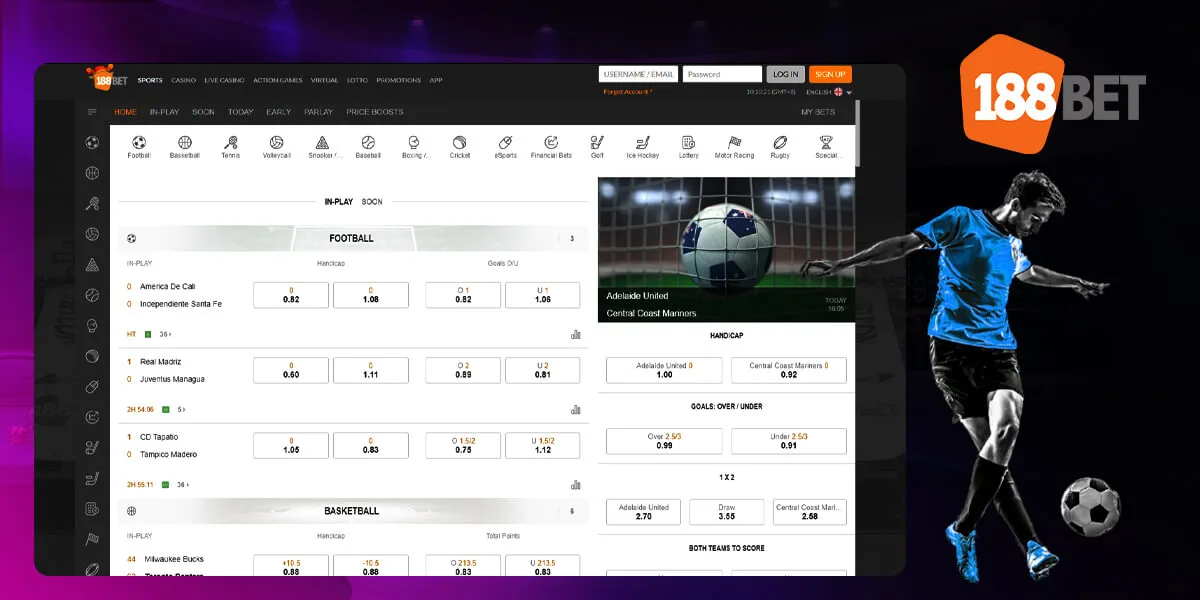Viewport: 1200px width, 600px height.
Task: Select Real Madriz handicap odds 0.60
Action: coord(291,370)
